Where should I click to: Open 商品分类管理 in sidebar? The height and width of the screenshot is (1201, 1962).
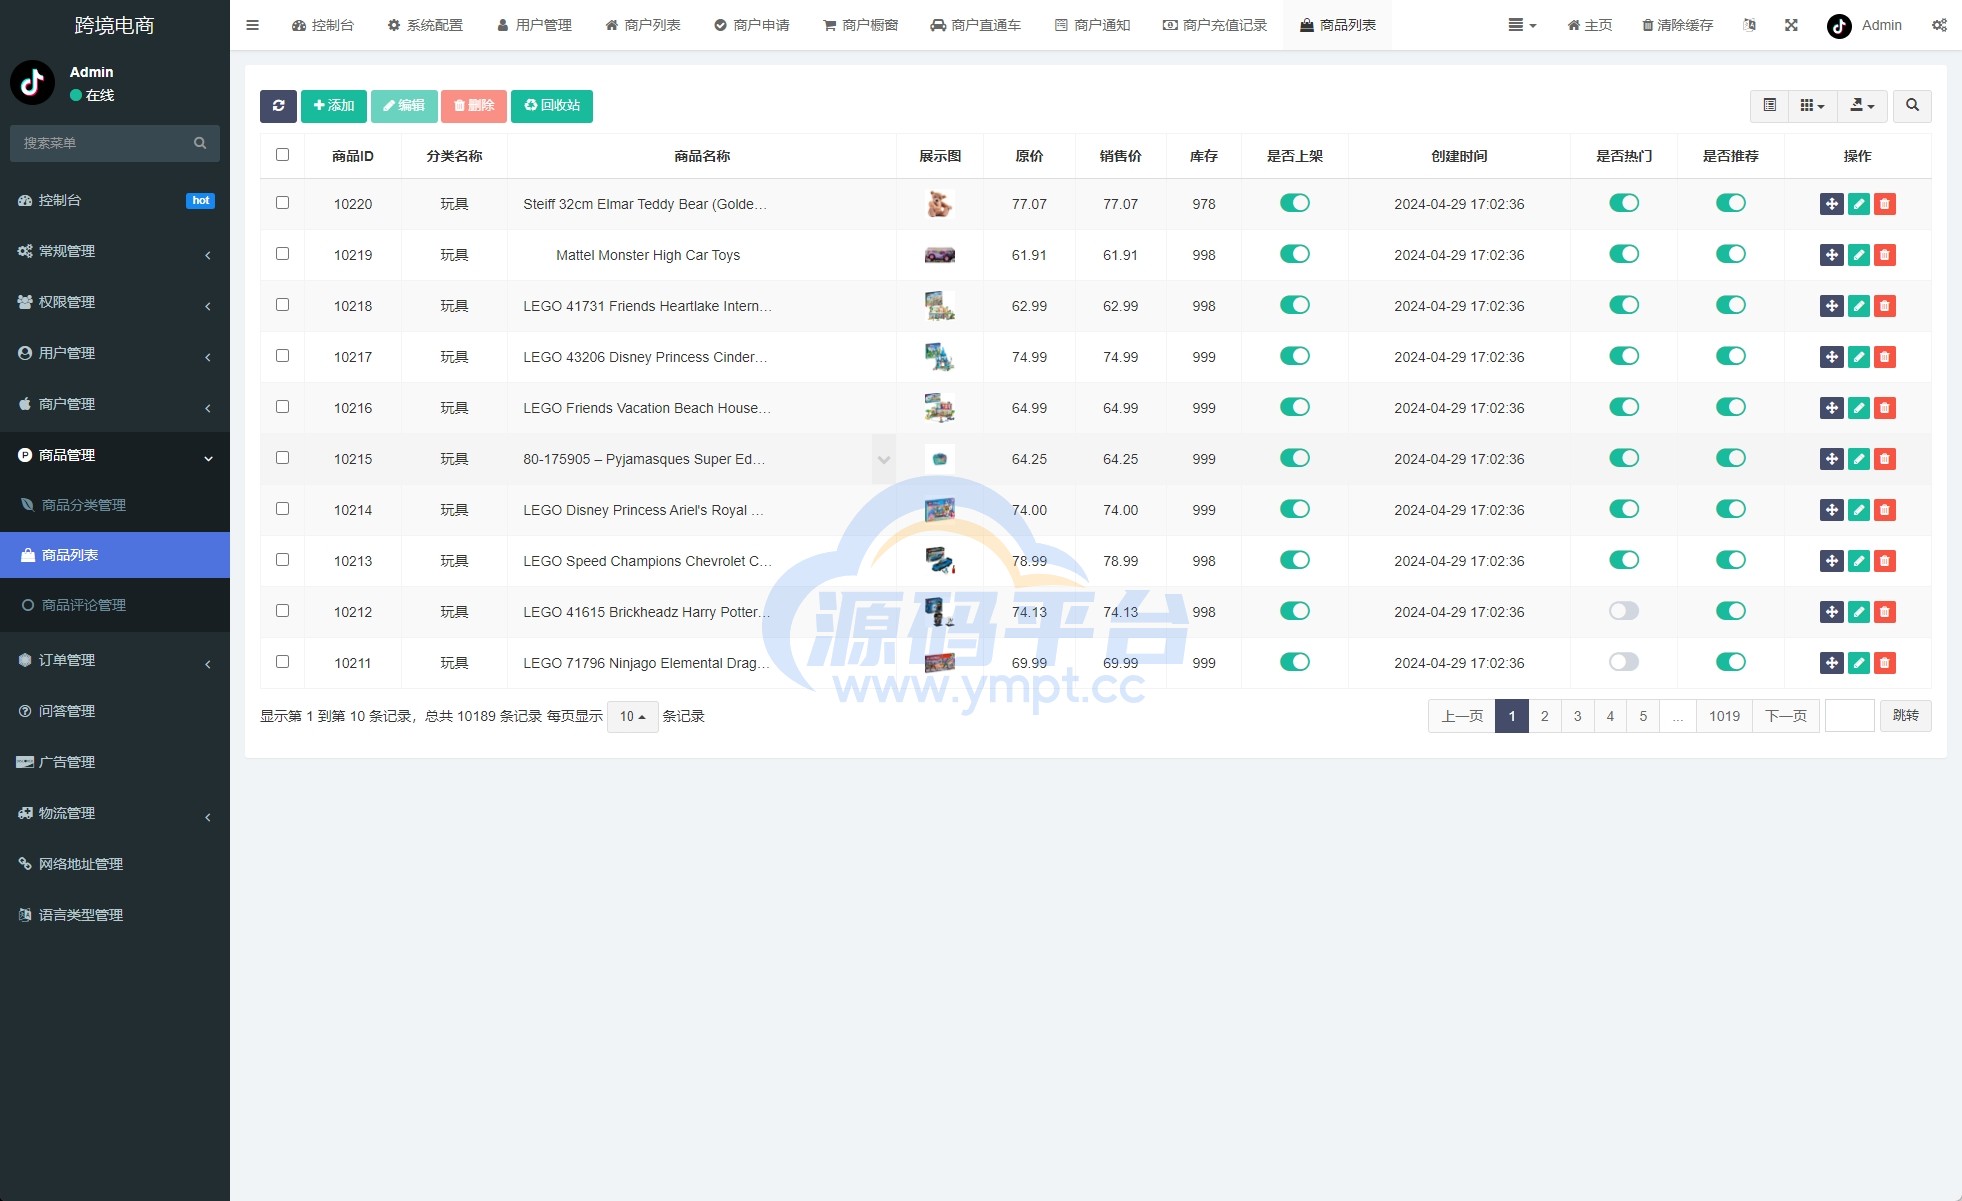tap(115, 506)
